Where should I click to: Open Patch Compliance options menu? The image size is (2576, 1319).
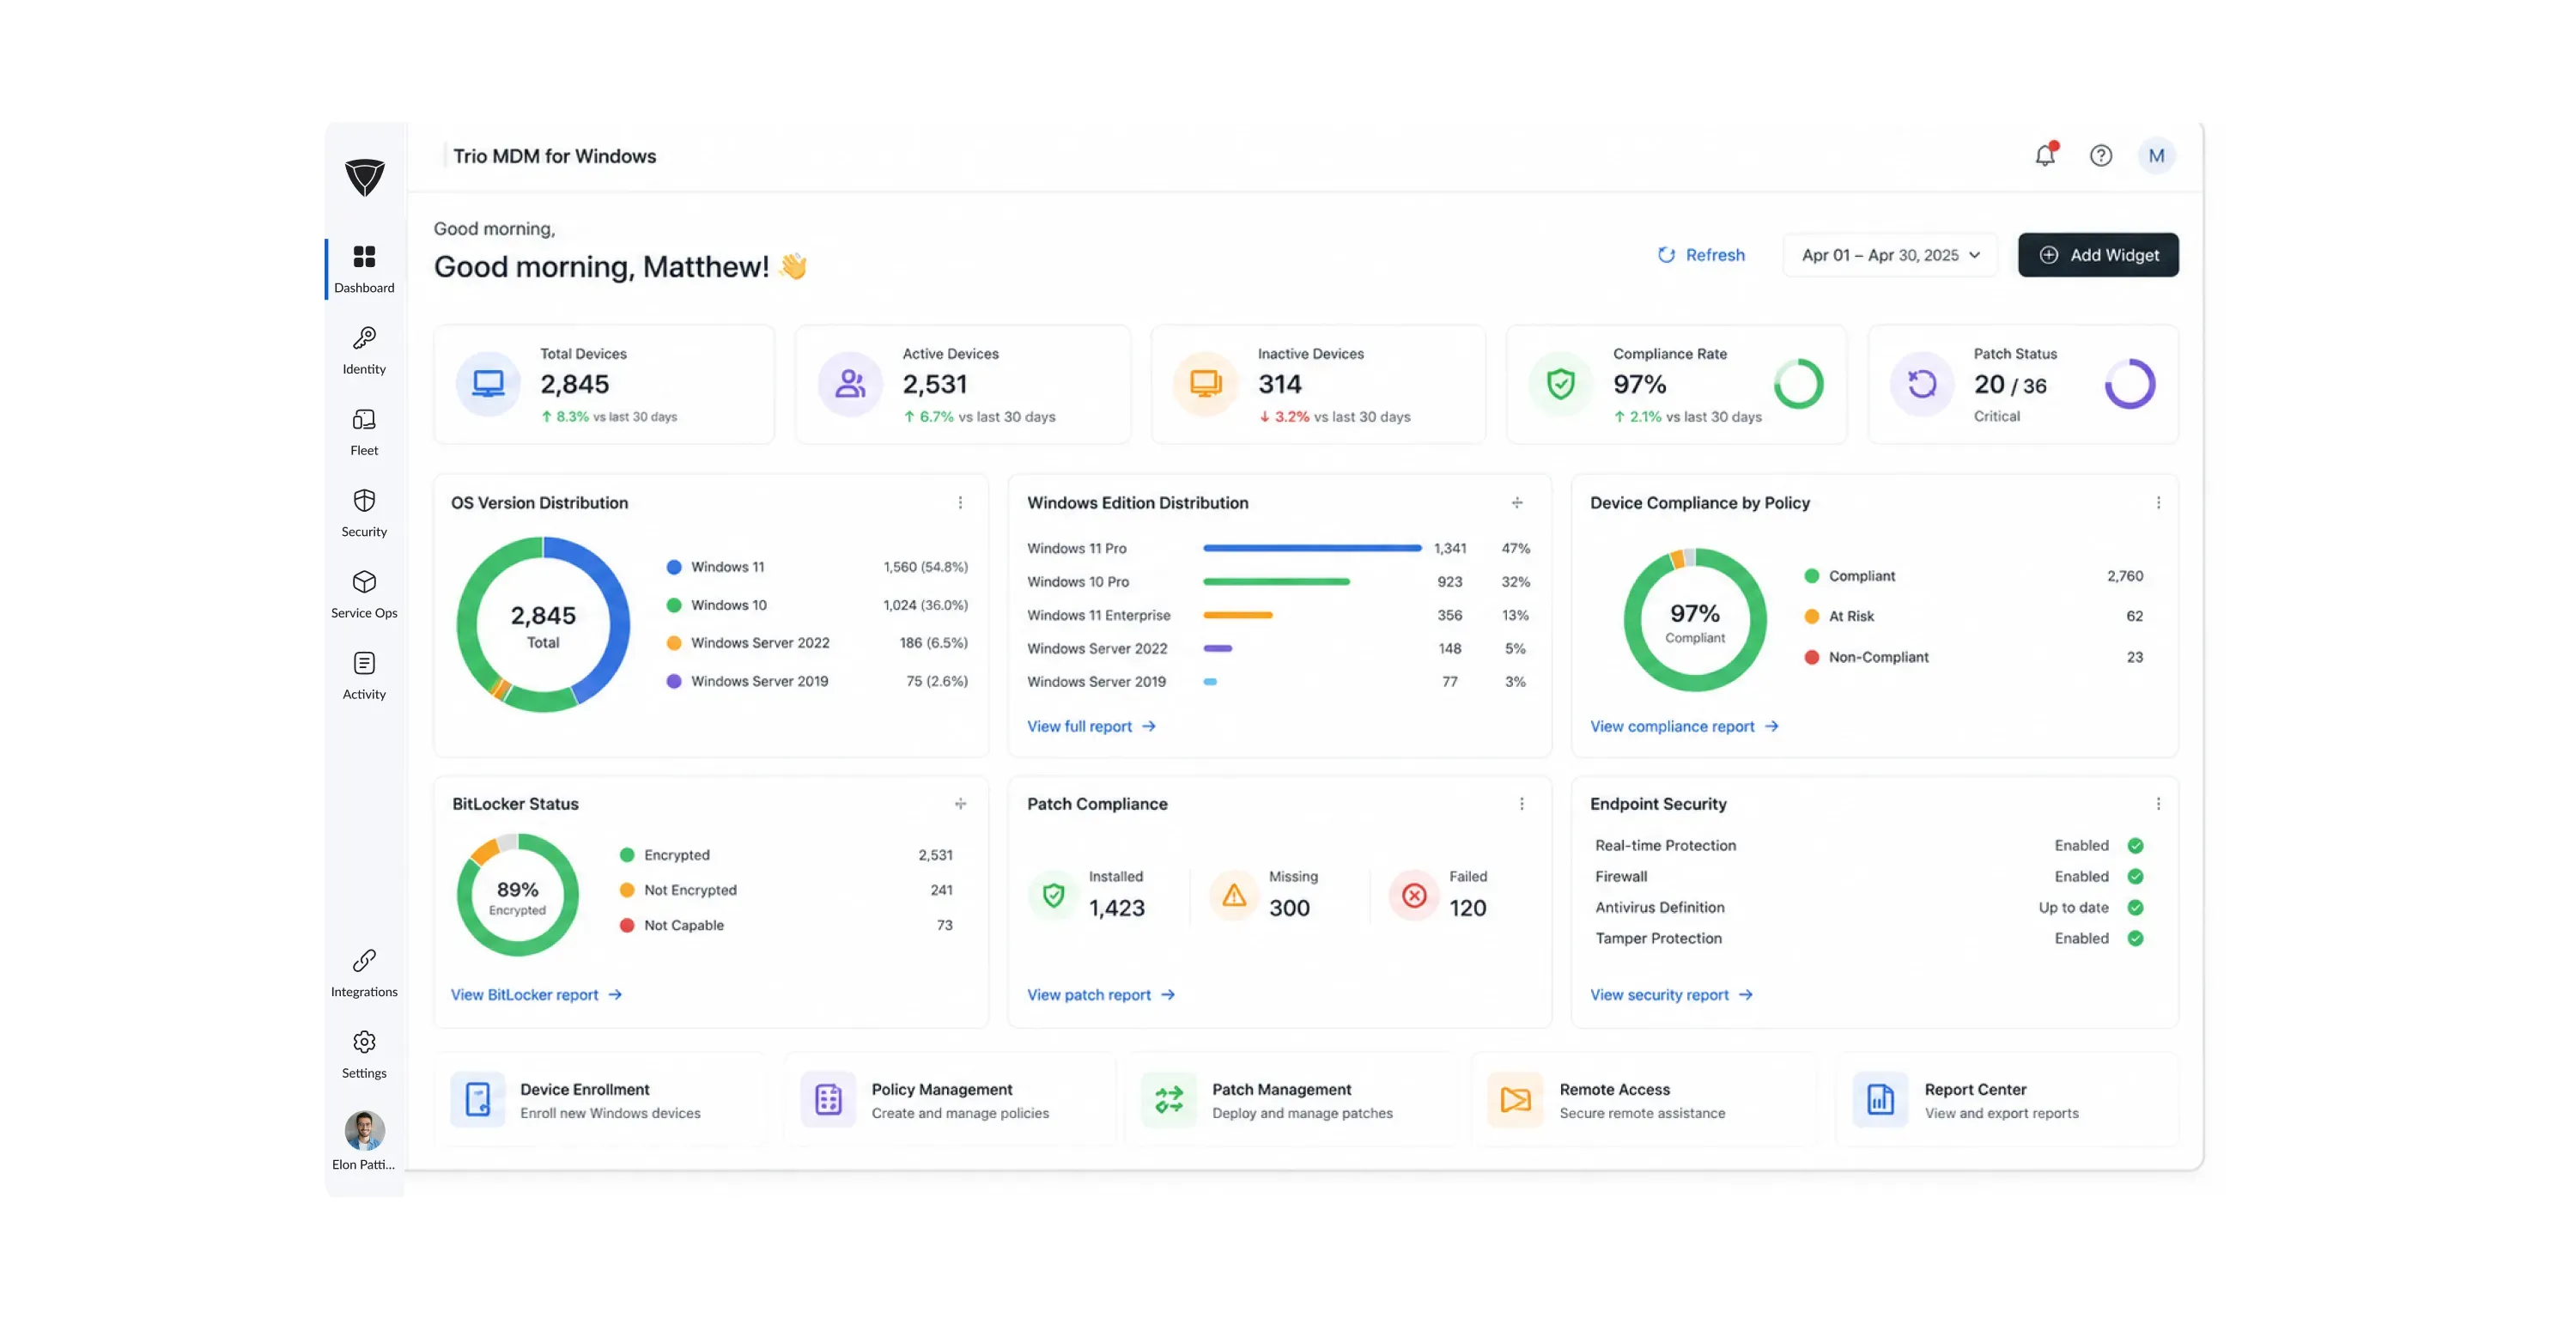(1522, 804)
